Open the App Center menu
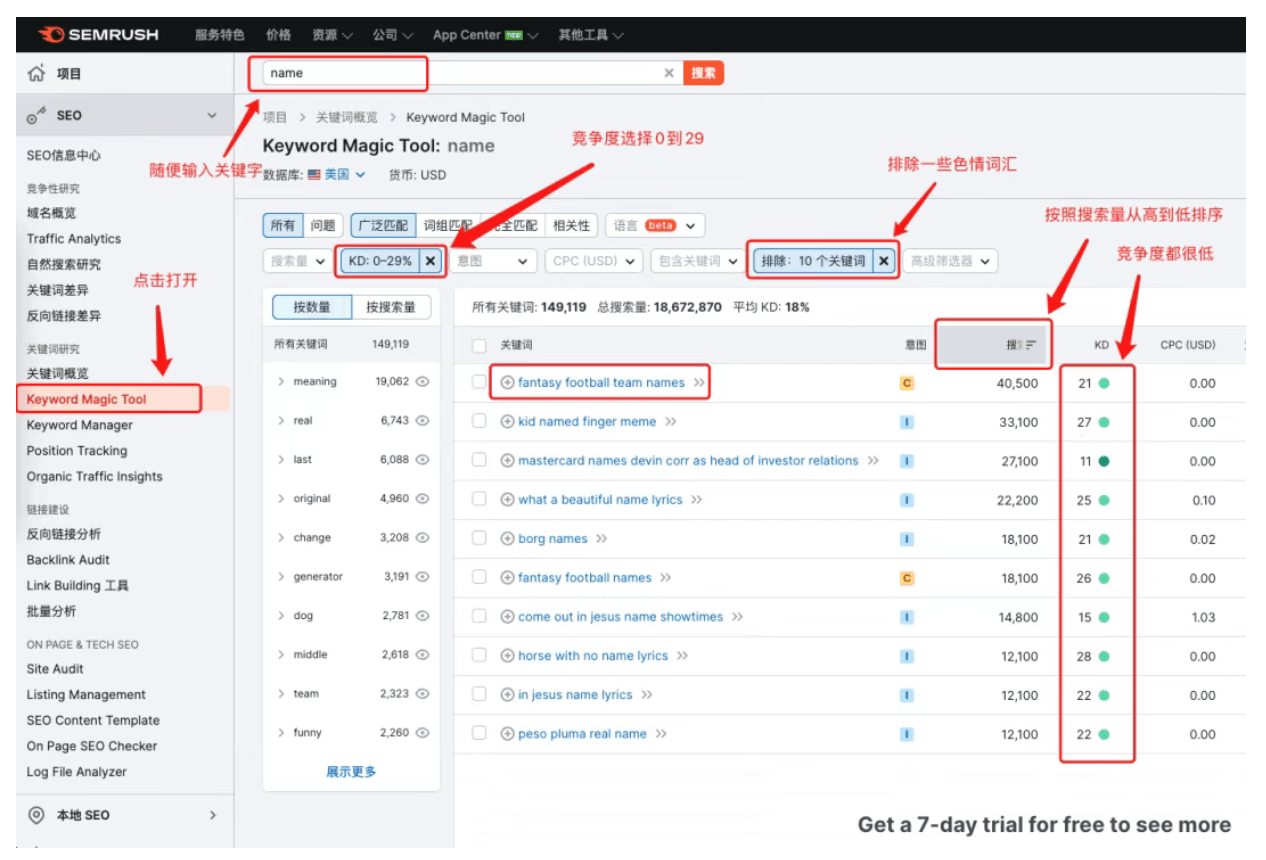1266x860 pixels. pos(467,33)
